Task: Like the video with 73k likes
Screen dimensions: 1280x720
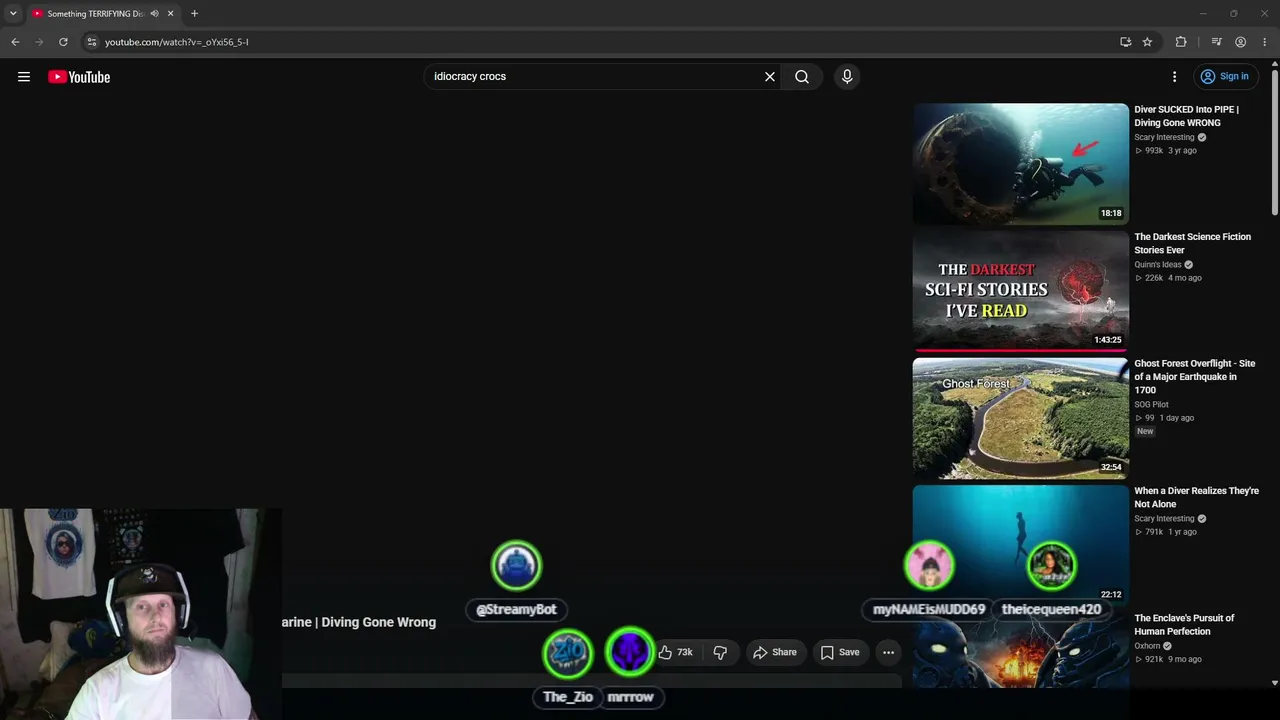Action: tap(675, 652)
